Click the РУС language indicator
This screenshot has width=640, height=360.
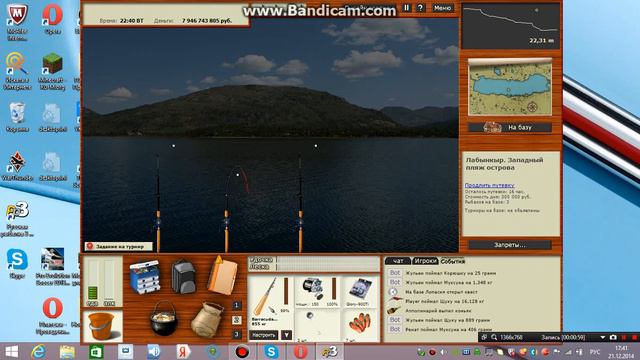pos(595,352)
